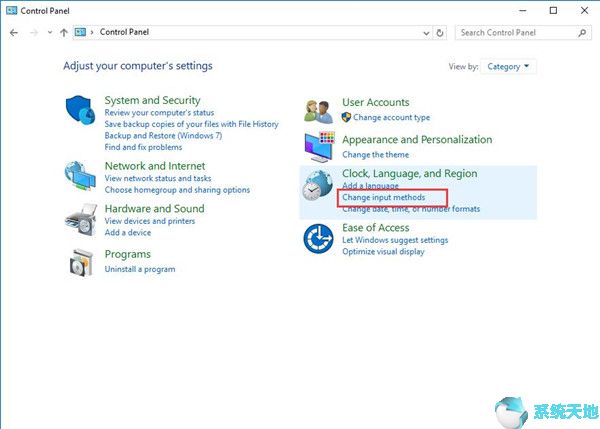Open Hardware and Sound category
This screenshot has width=600, height=429.
(x=155, y=209)
